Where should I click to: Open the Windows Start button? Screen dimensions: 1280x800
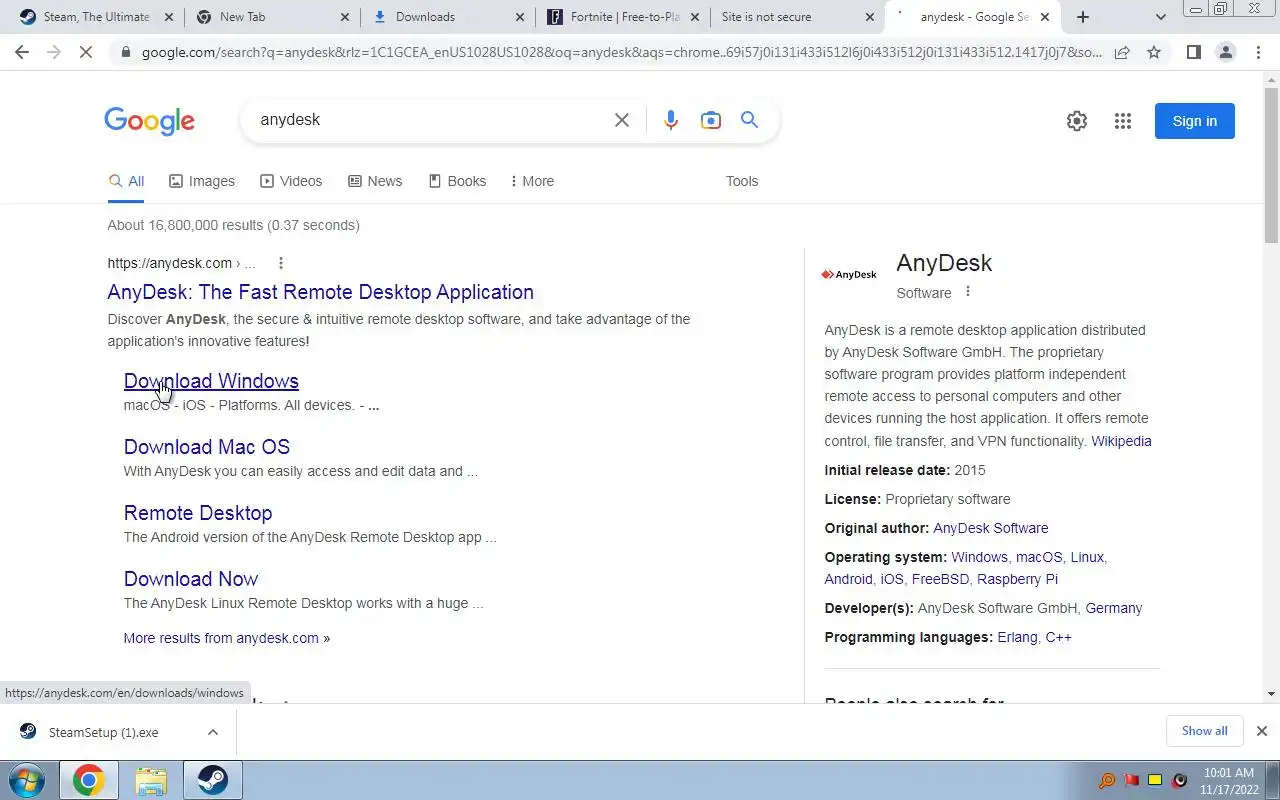[x=27, y=780]
